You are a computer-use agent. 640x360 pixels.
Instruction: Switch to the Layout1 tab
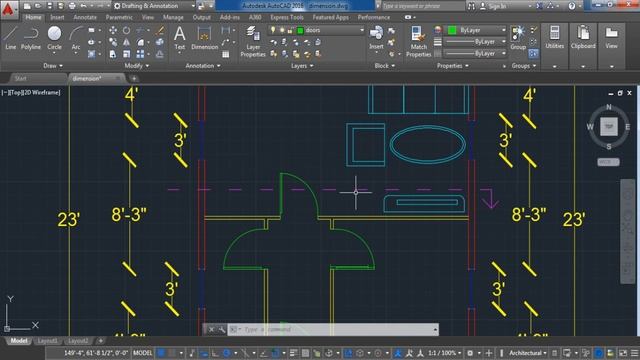[47, 340]
